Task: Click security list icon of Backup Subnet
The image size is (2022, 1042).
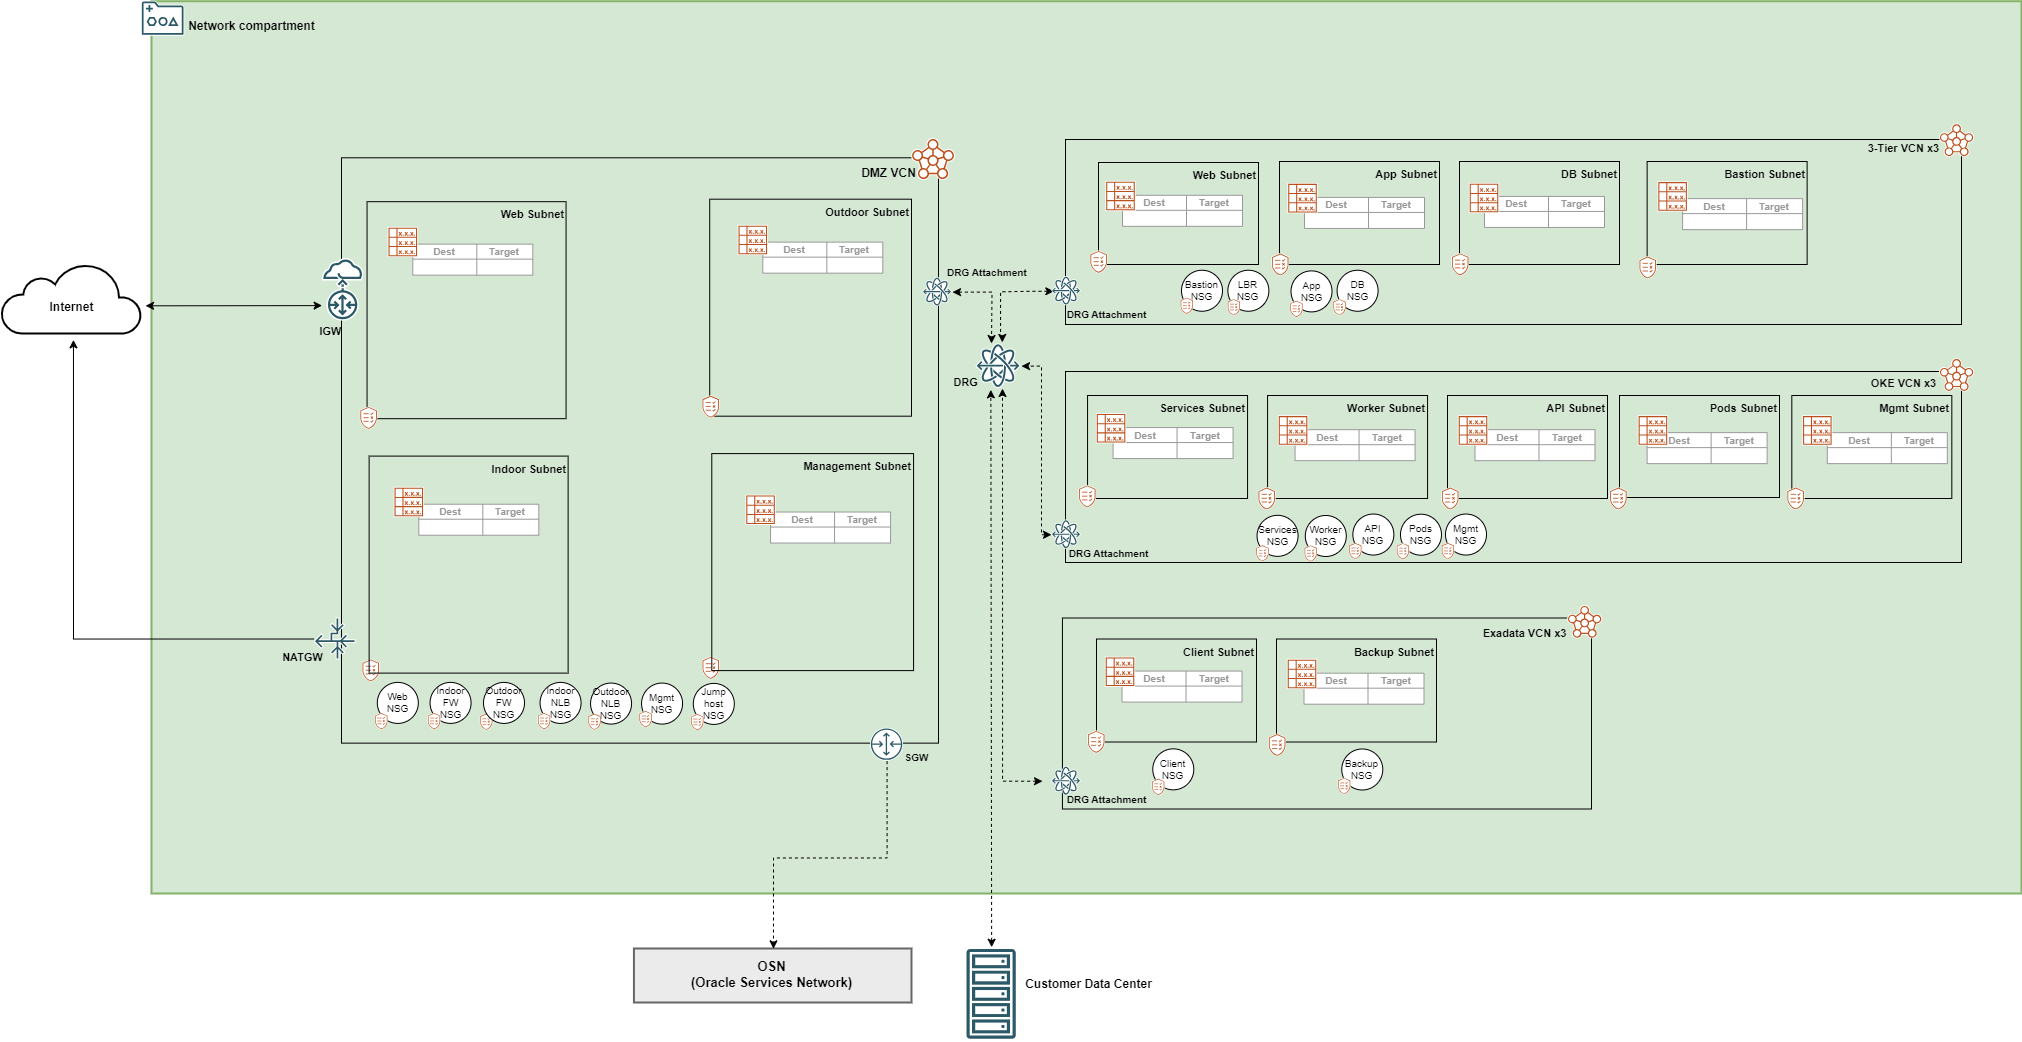Action: [1277, 744]
